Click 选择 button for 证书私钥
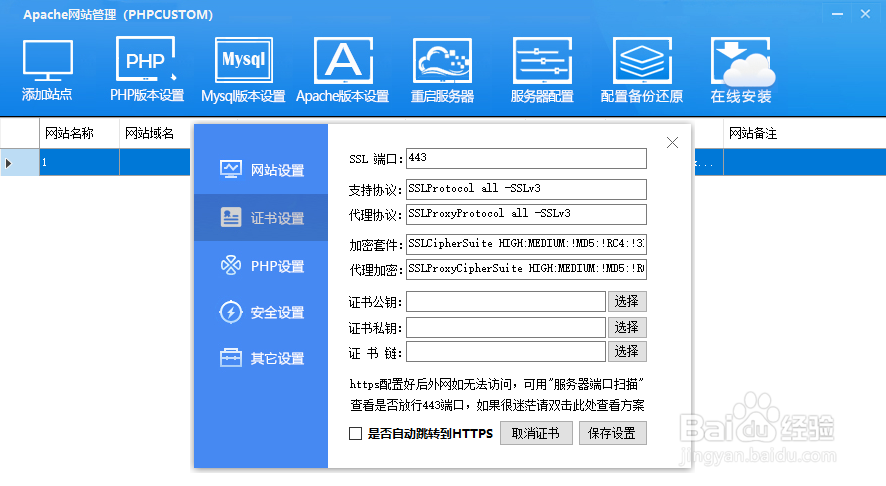This screenshot has height=486, width=886. point(627,327)
